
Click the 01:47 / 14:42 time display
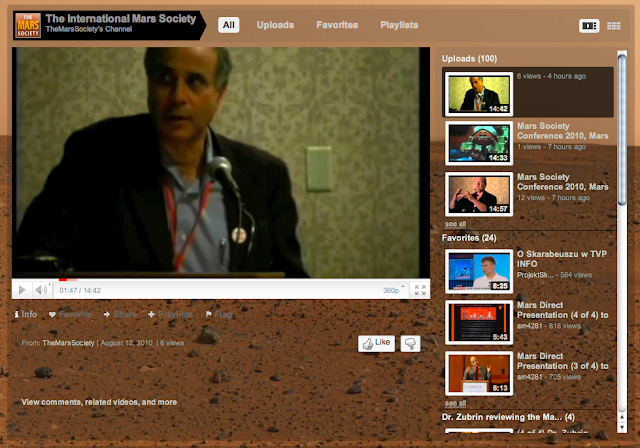tap(80, 291)
